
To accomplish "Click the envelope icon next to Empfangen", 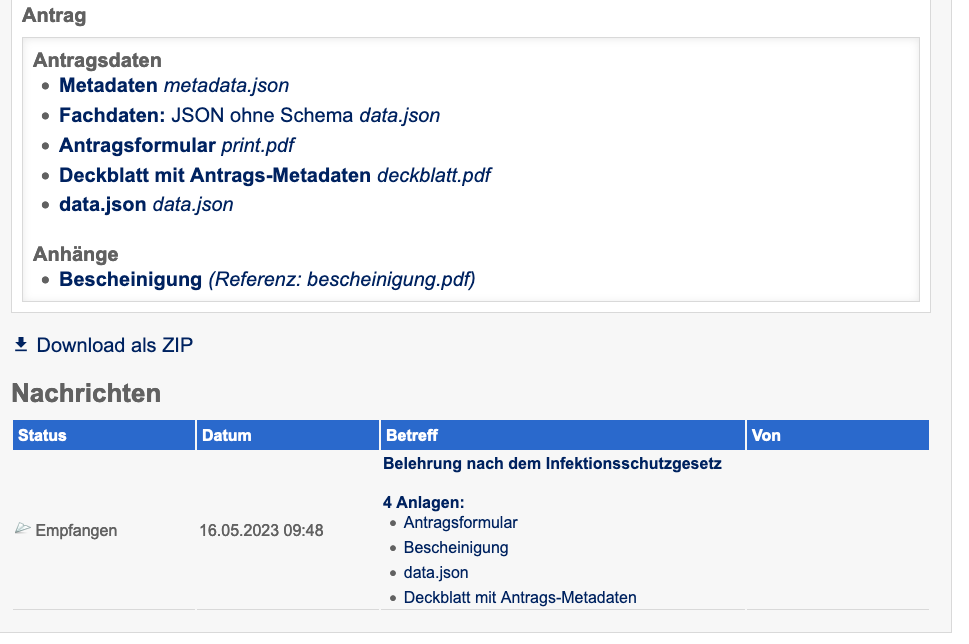I will point(23,529).
